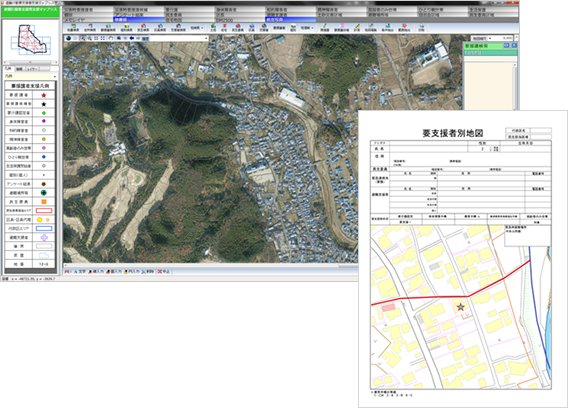Toggle the 生活保護 layer cell
This screenshot has height=408, width=568.
[x=493, y=9]
